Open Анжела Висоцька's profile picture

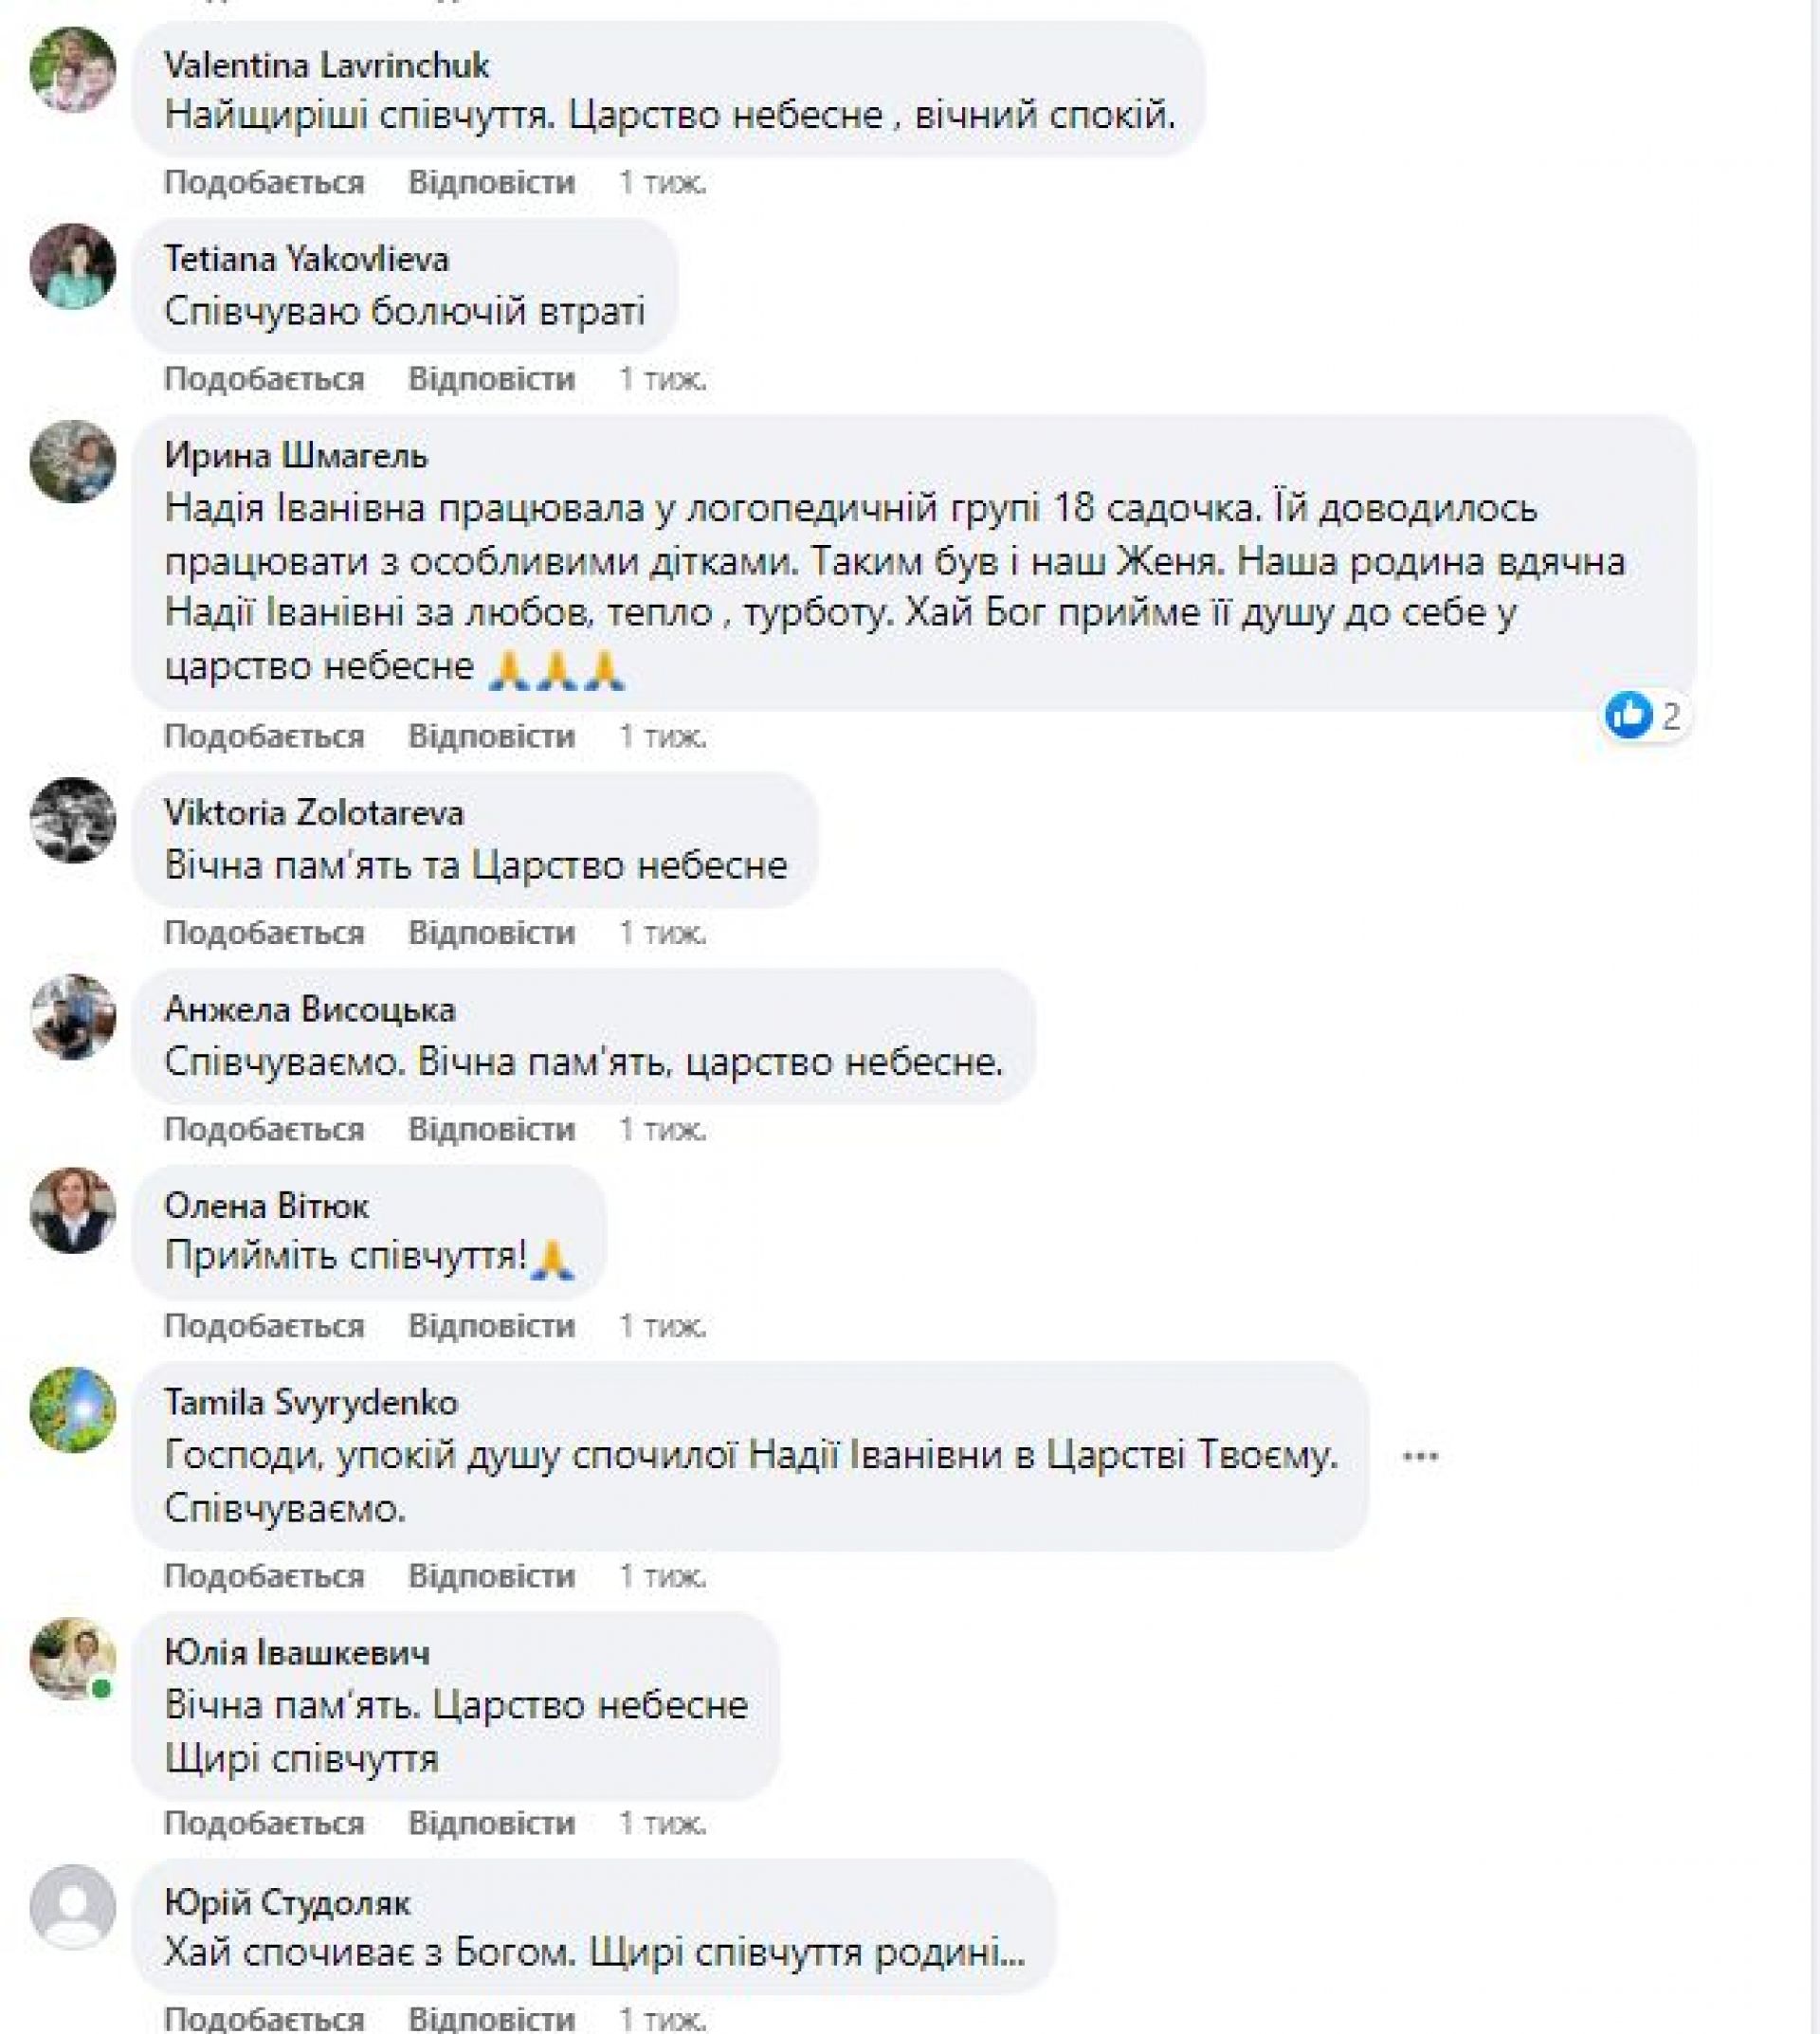pyautogui.click(x=73, y=1015)
